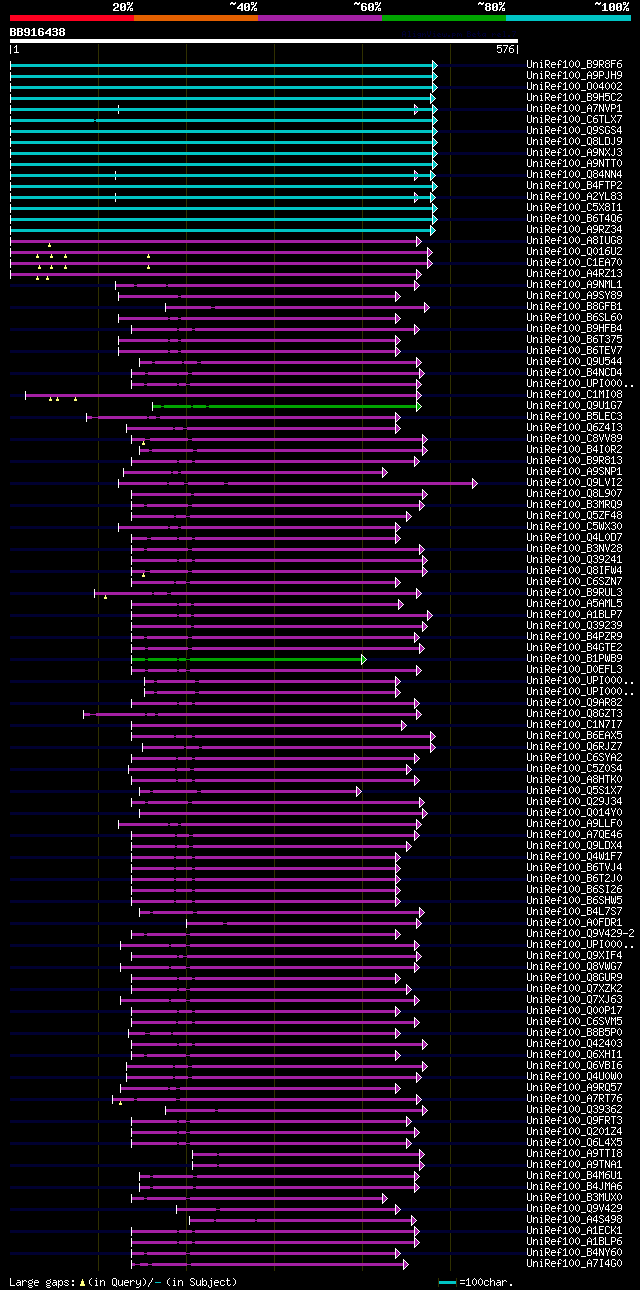Select the UniRef100_D0EFL3 label

click(x=574, y=669)
